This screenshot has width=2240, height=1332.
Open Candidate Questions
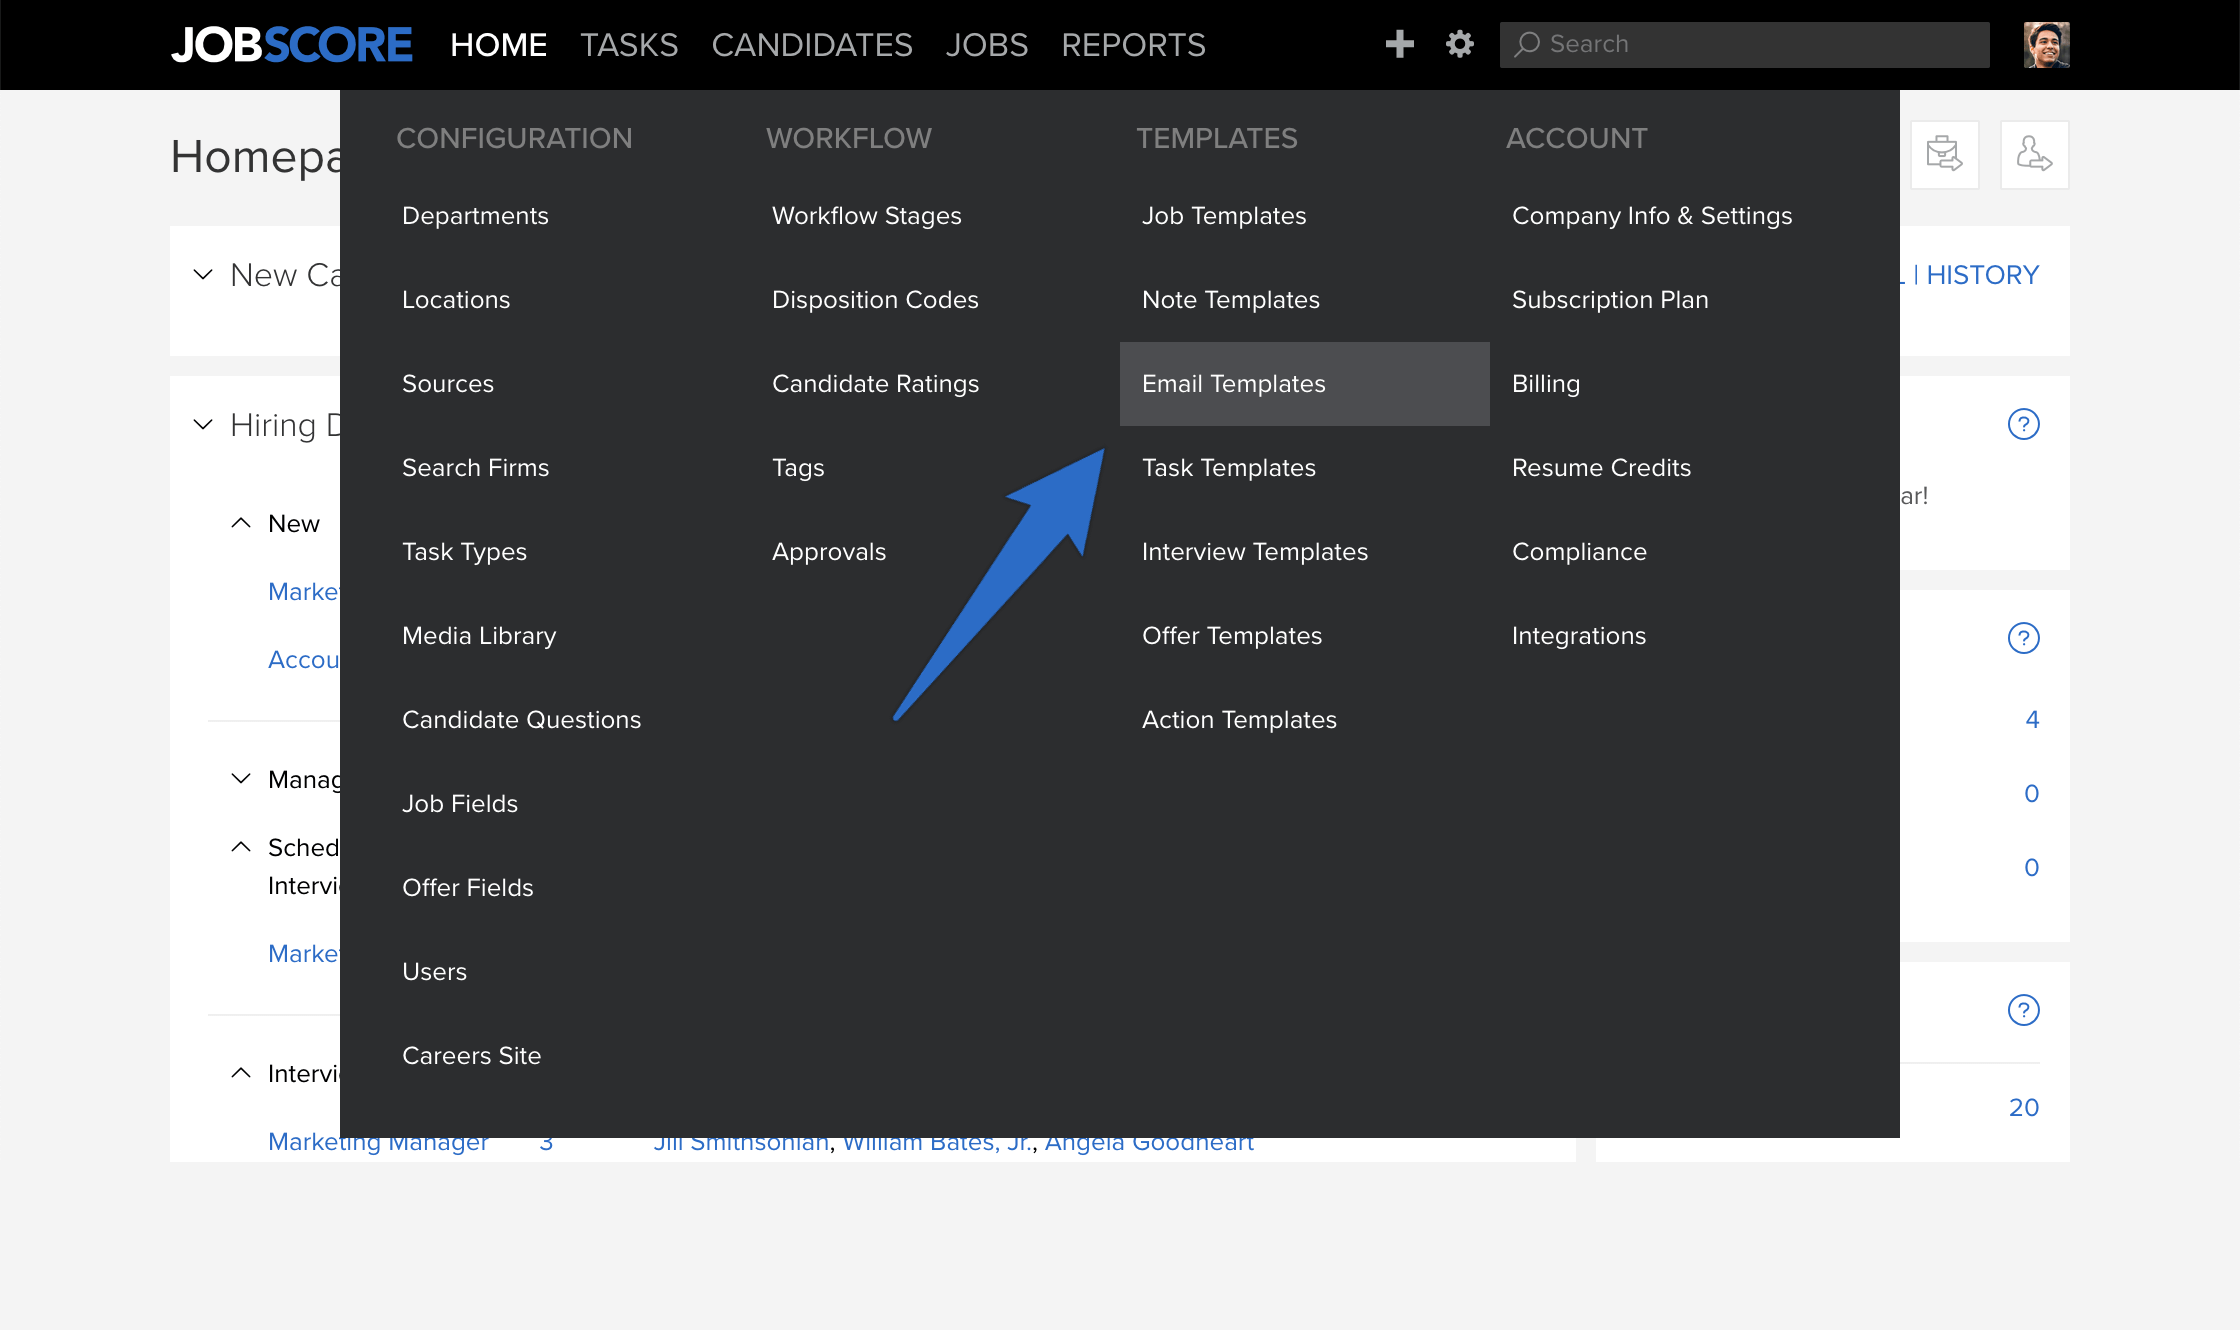pos(521,720)
